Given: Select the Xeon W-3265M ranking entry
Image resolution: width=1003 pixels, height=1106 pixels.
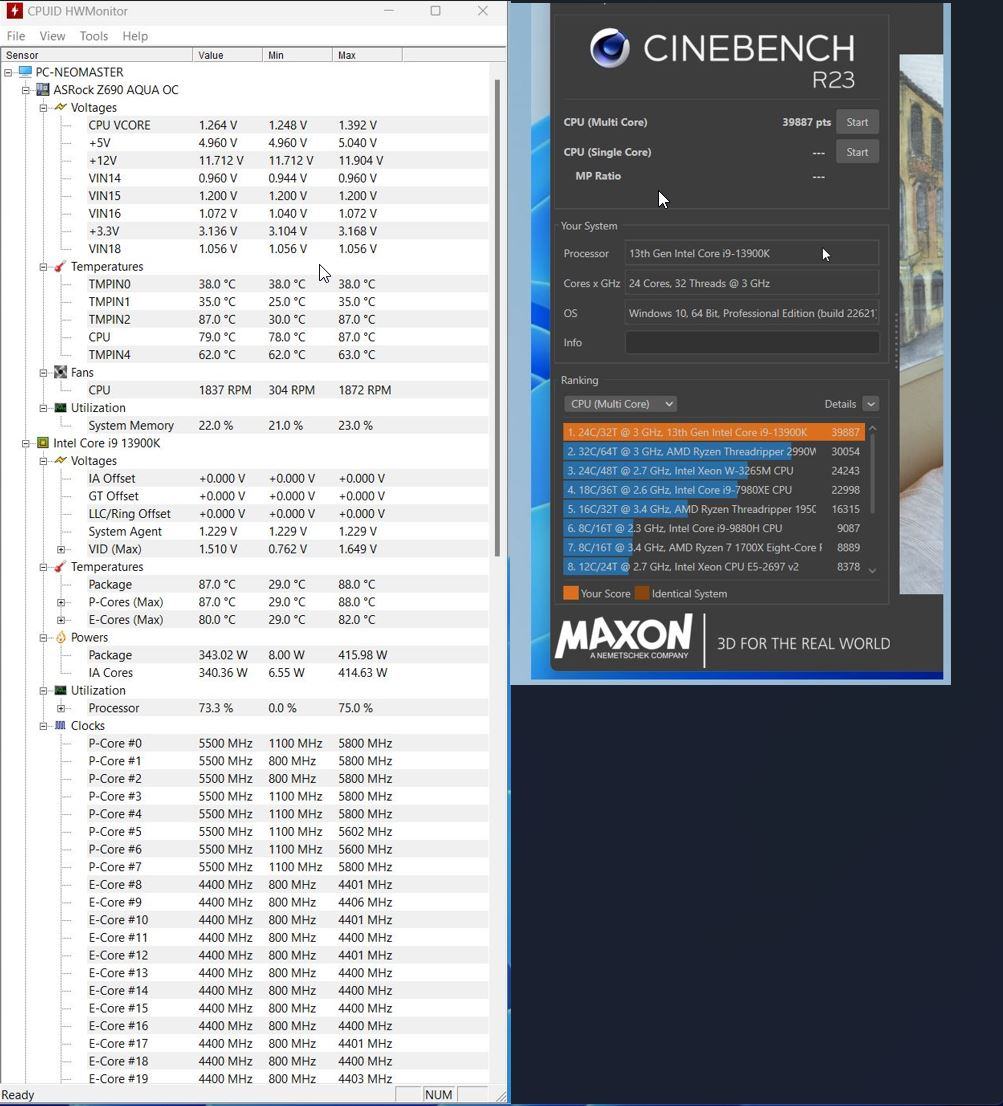Looking at the screenshot, I should pos(714,470).
